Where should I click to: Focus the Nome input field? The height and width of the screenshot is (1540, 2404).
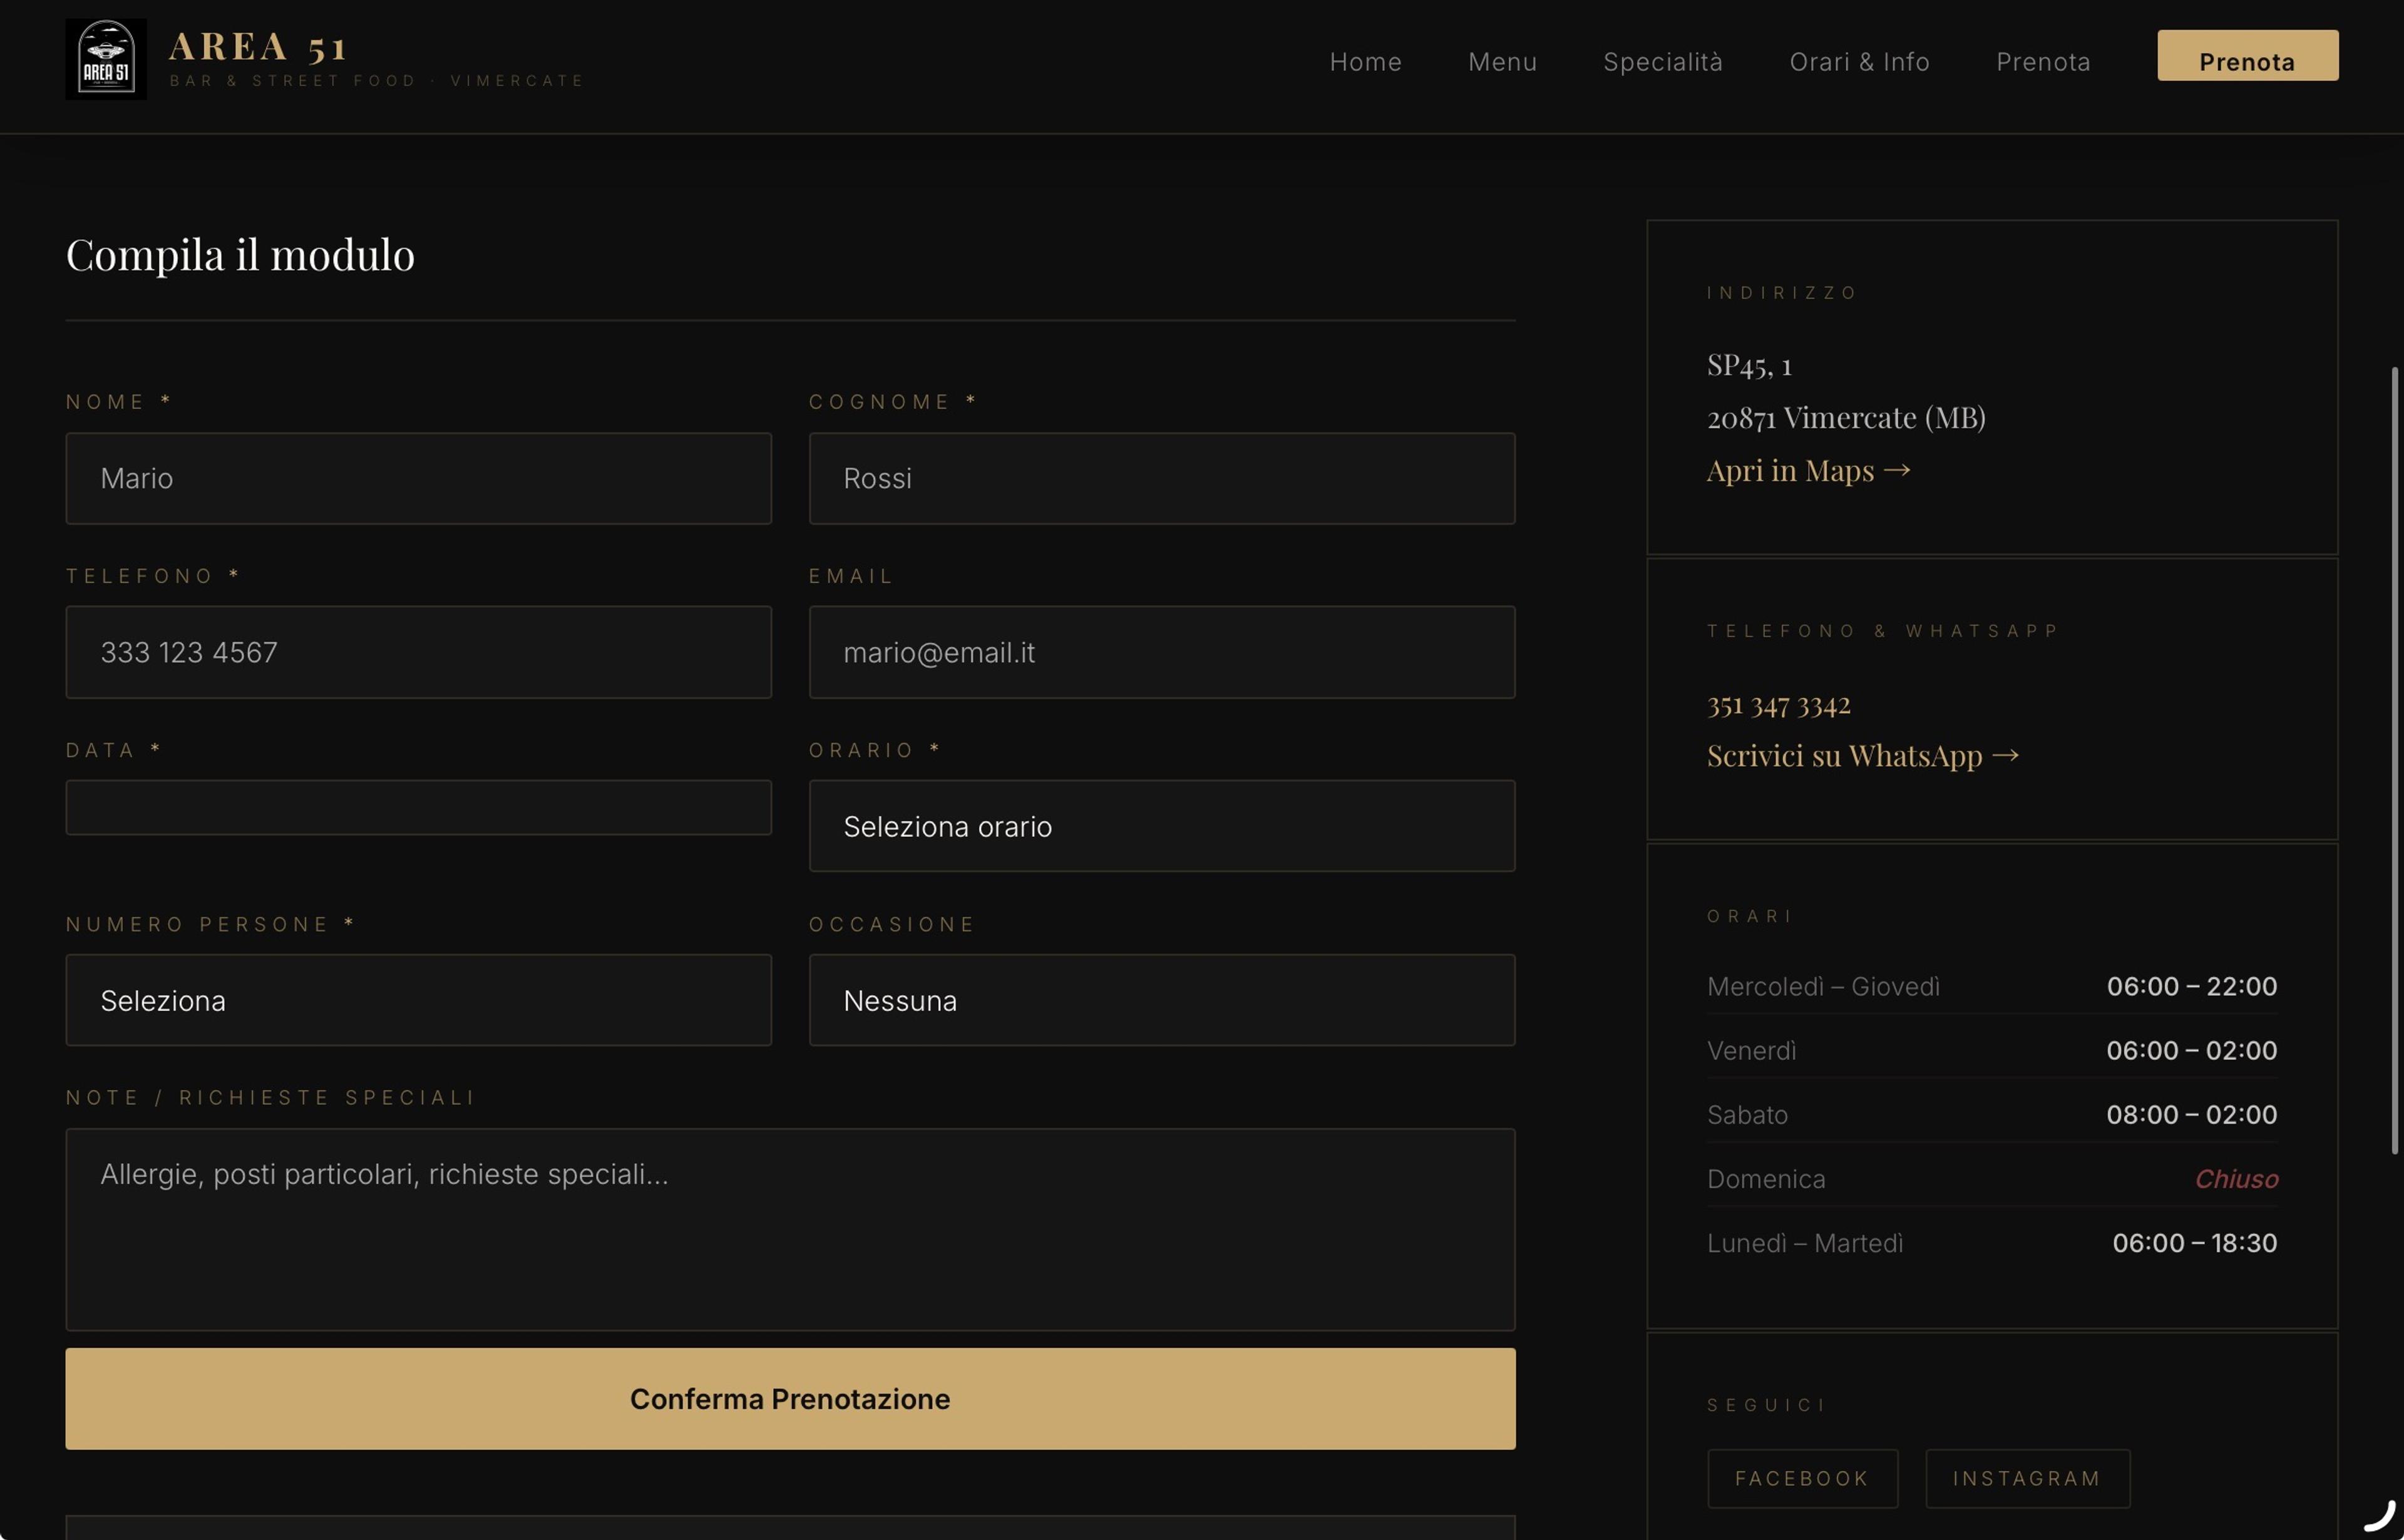(x=418, y=478)
